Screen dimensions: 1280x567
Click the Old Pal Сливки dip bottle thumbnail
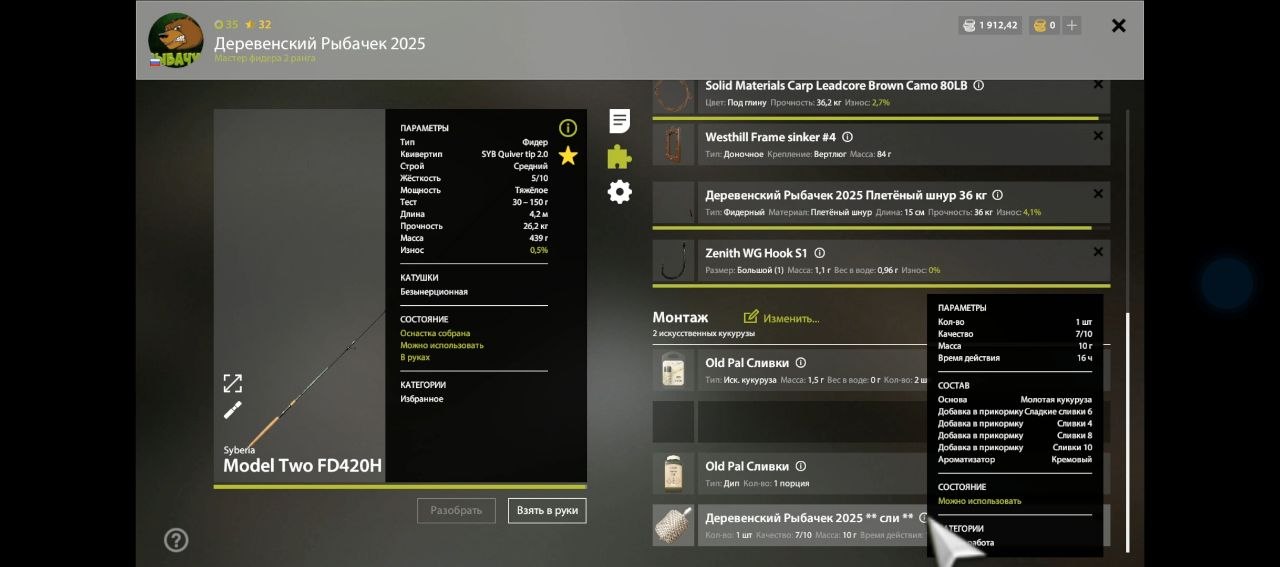point(673,473)
